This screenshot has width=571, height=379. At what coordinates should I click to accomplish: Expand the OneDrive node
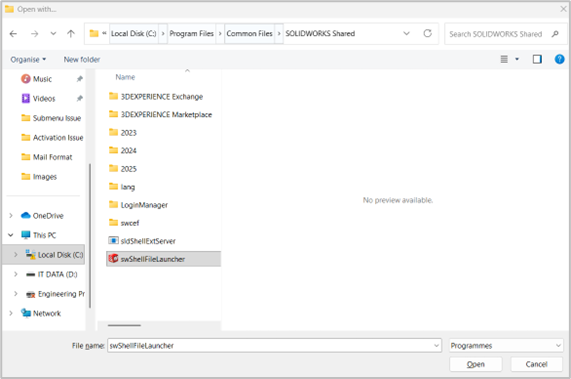(11, 216)
